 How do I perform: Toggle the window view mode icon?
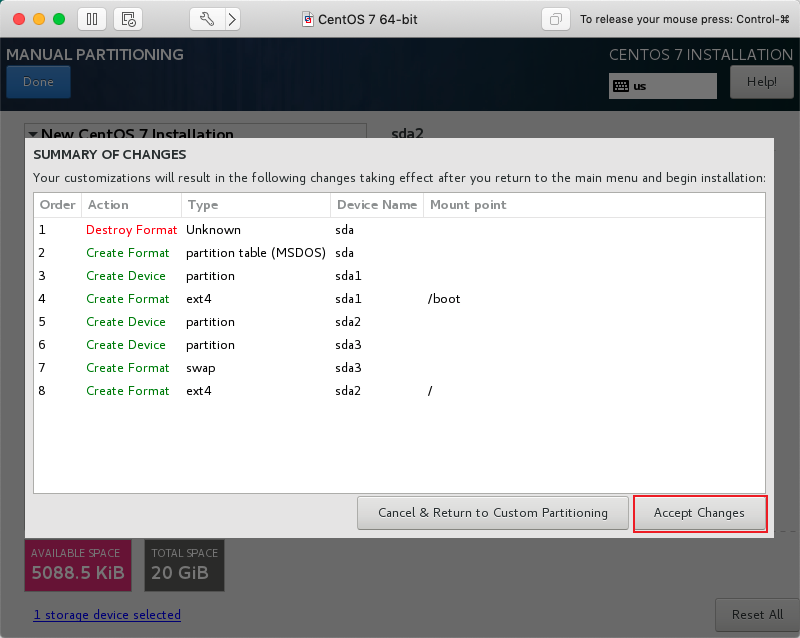pos(556,19)
